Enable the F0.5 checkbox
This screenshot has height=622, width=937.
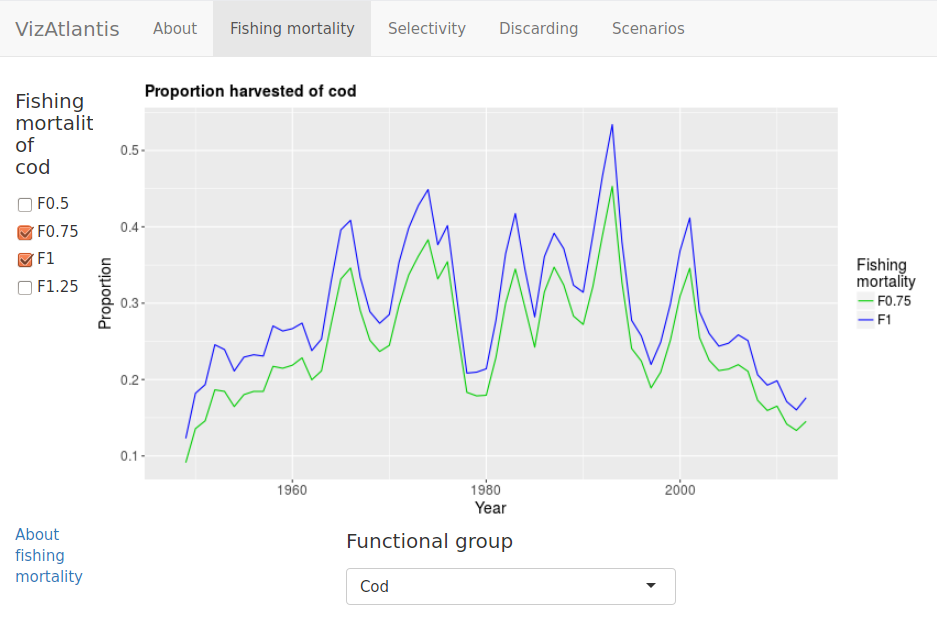tap(25, 204)
